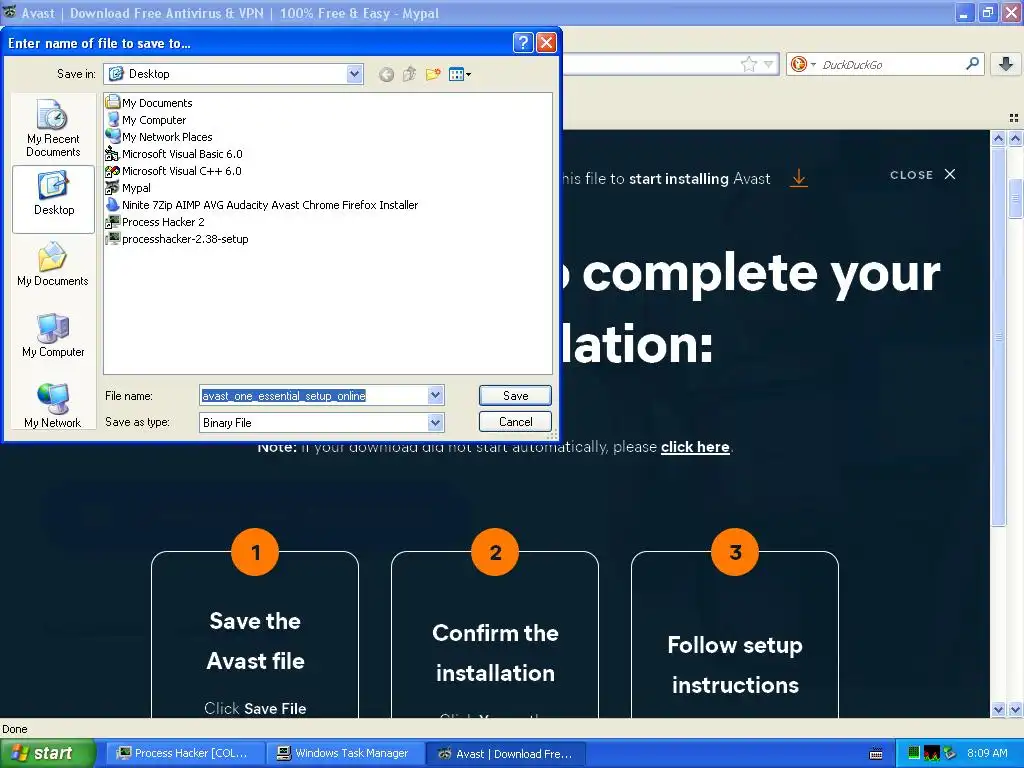This screenshot has width=1024, height=768.
Task: Switch to Process Hacker taskbar button
Action: 185,753
